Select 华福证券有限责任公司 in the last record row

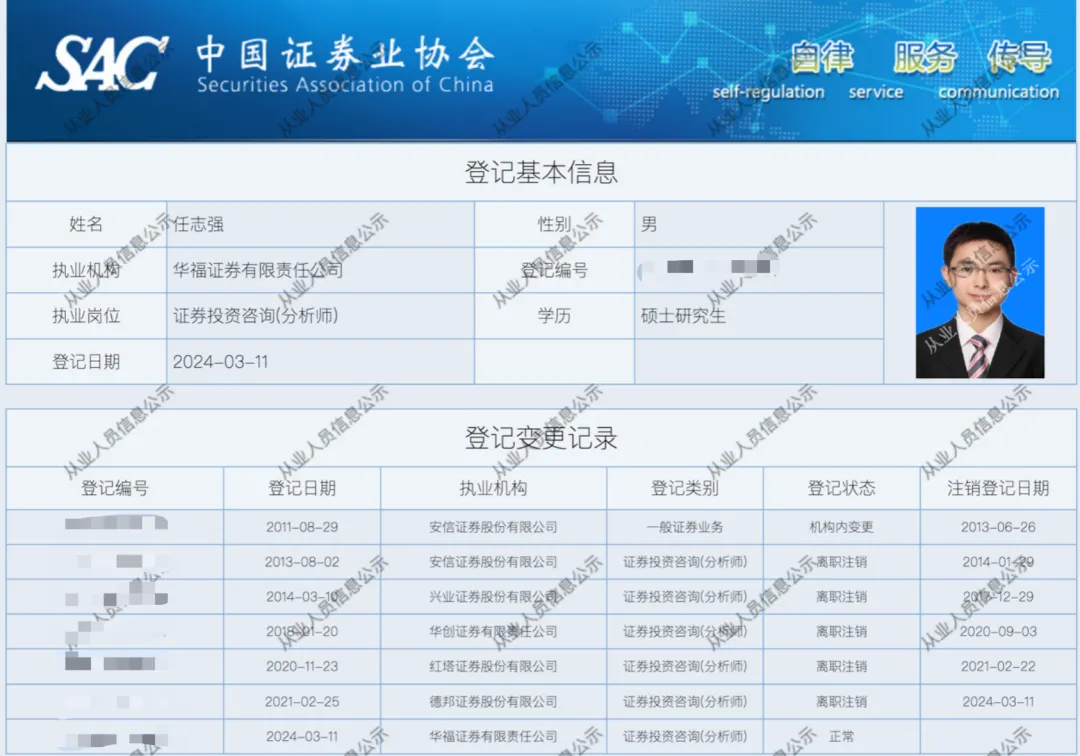click(493, 737)
